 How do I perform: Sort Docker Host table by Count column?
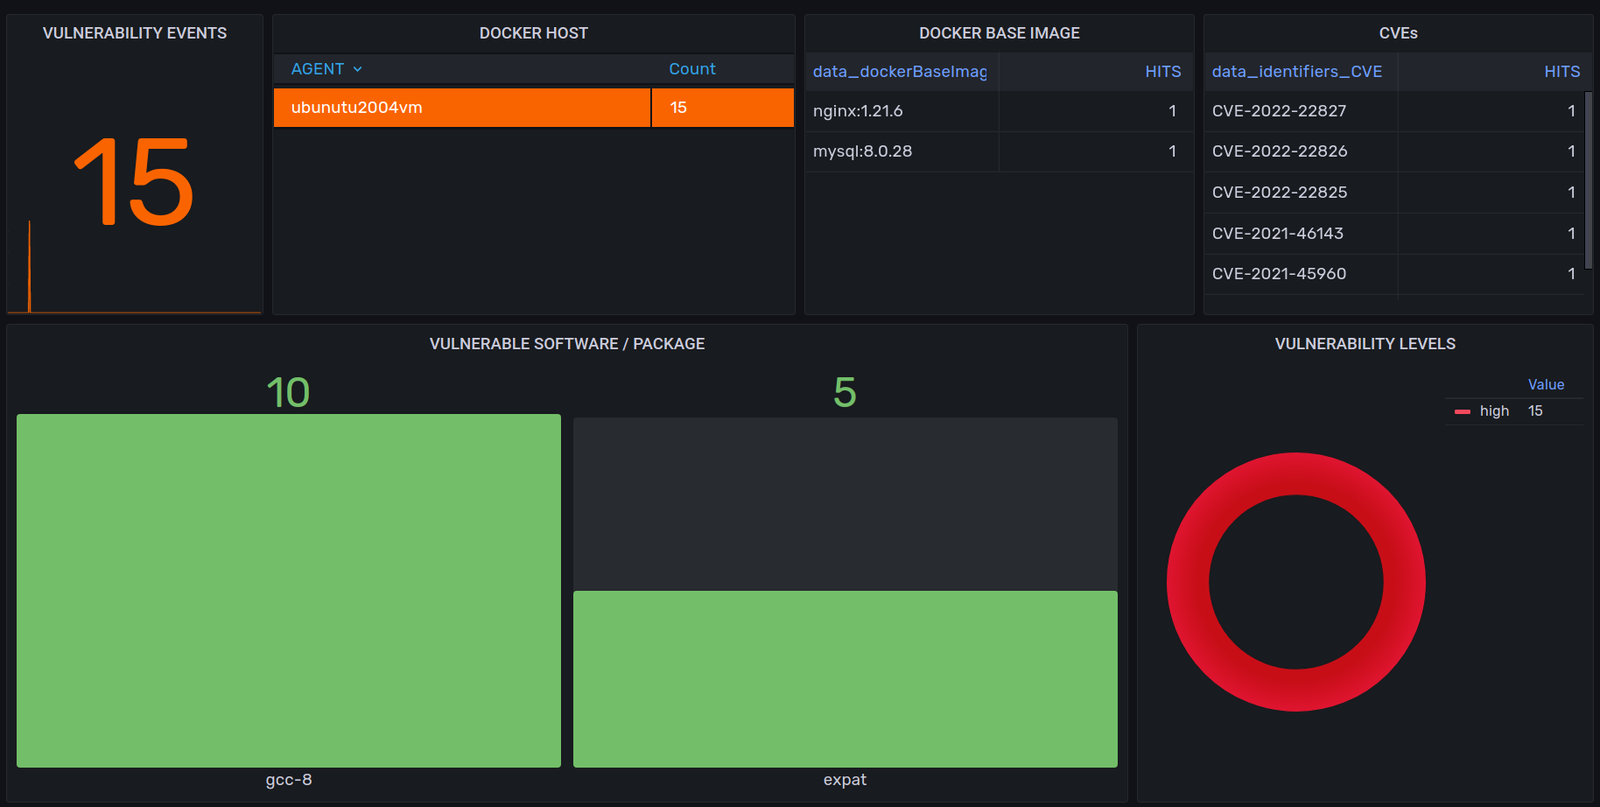tap(692, 69)
